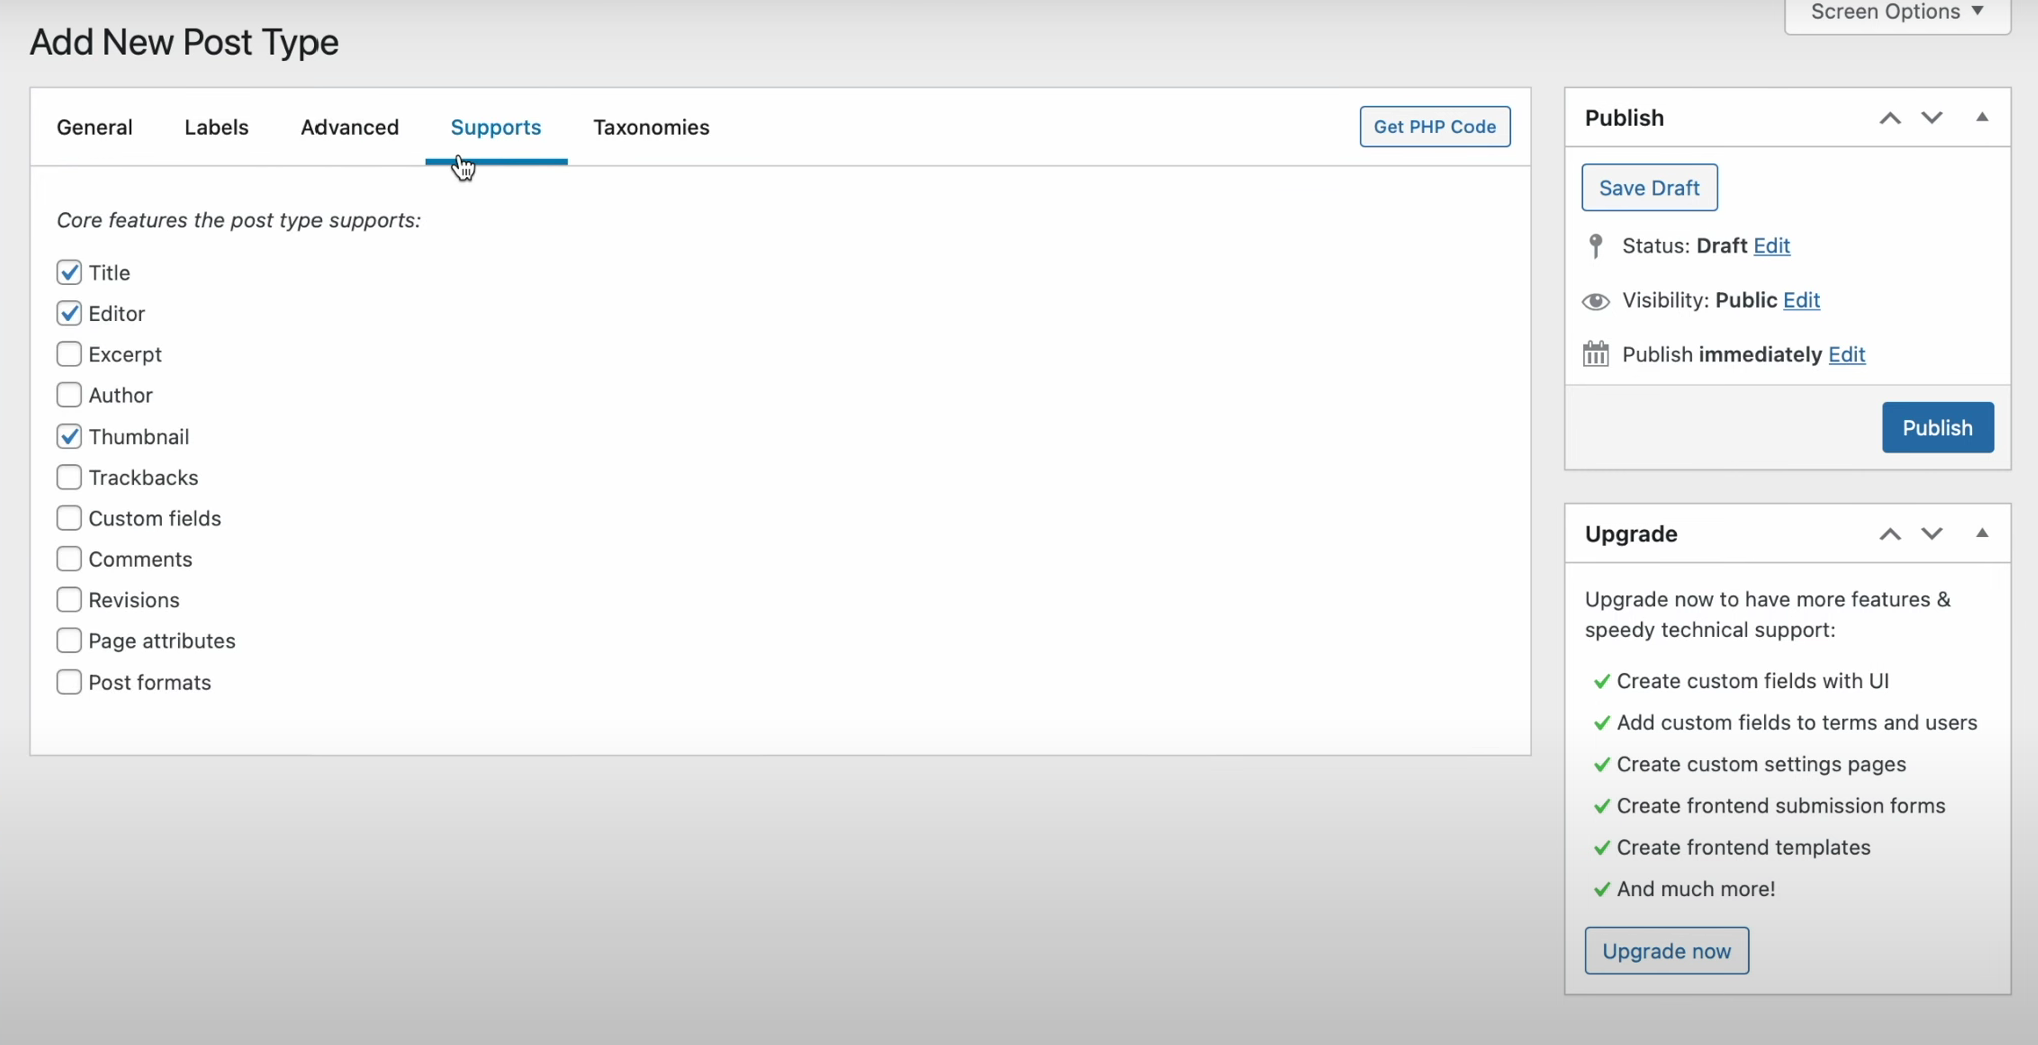Collapse the Upgrade panel
Viewport: 2038px width, 1045px height.
(x=1982, y=534)
